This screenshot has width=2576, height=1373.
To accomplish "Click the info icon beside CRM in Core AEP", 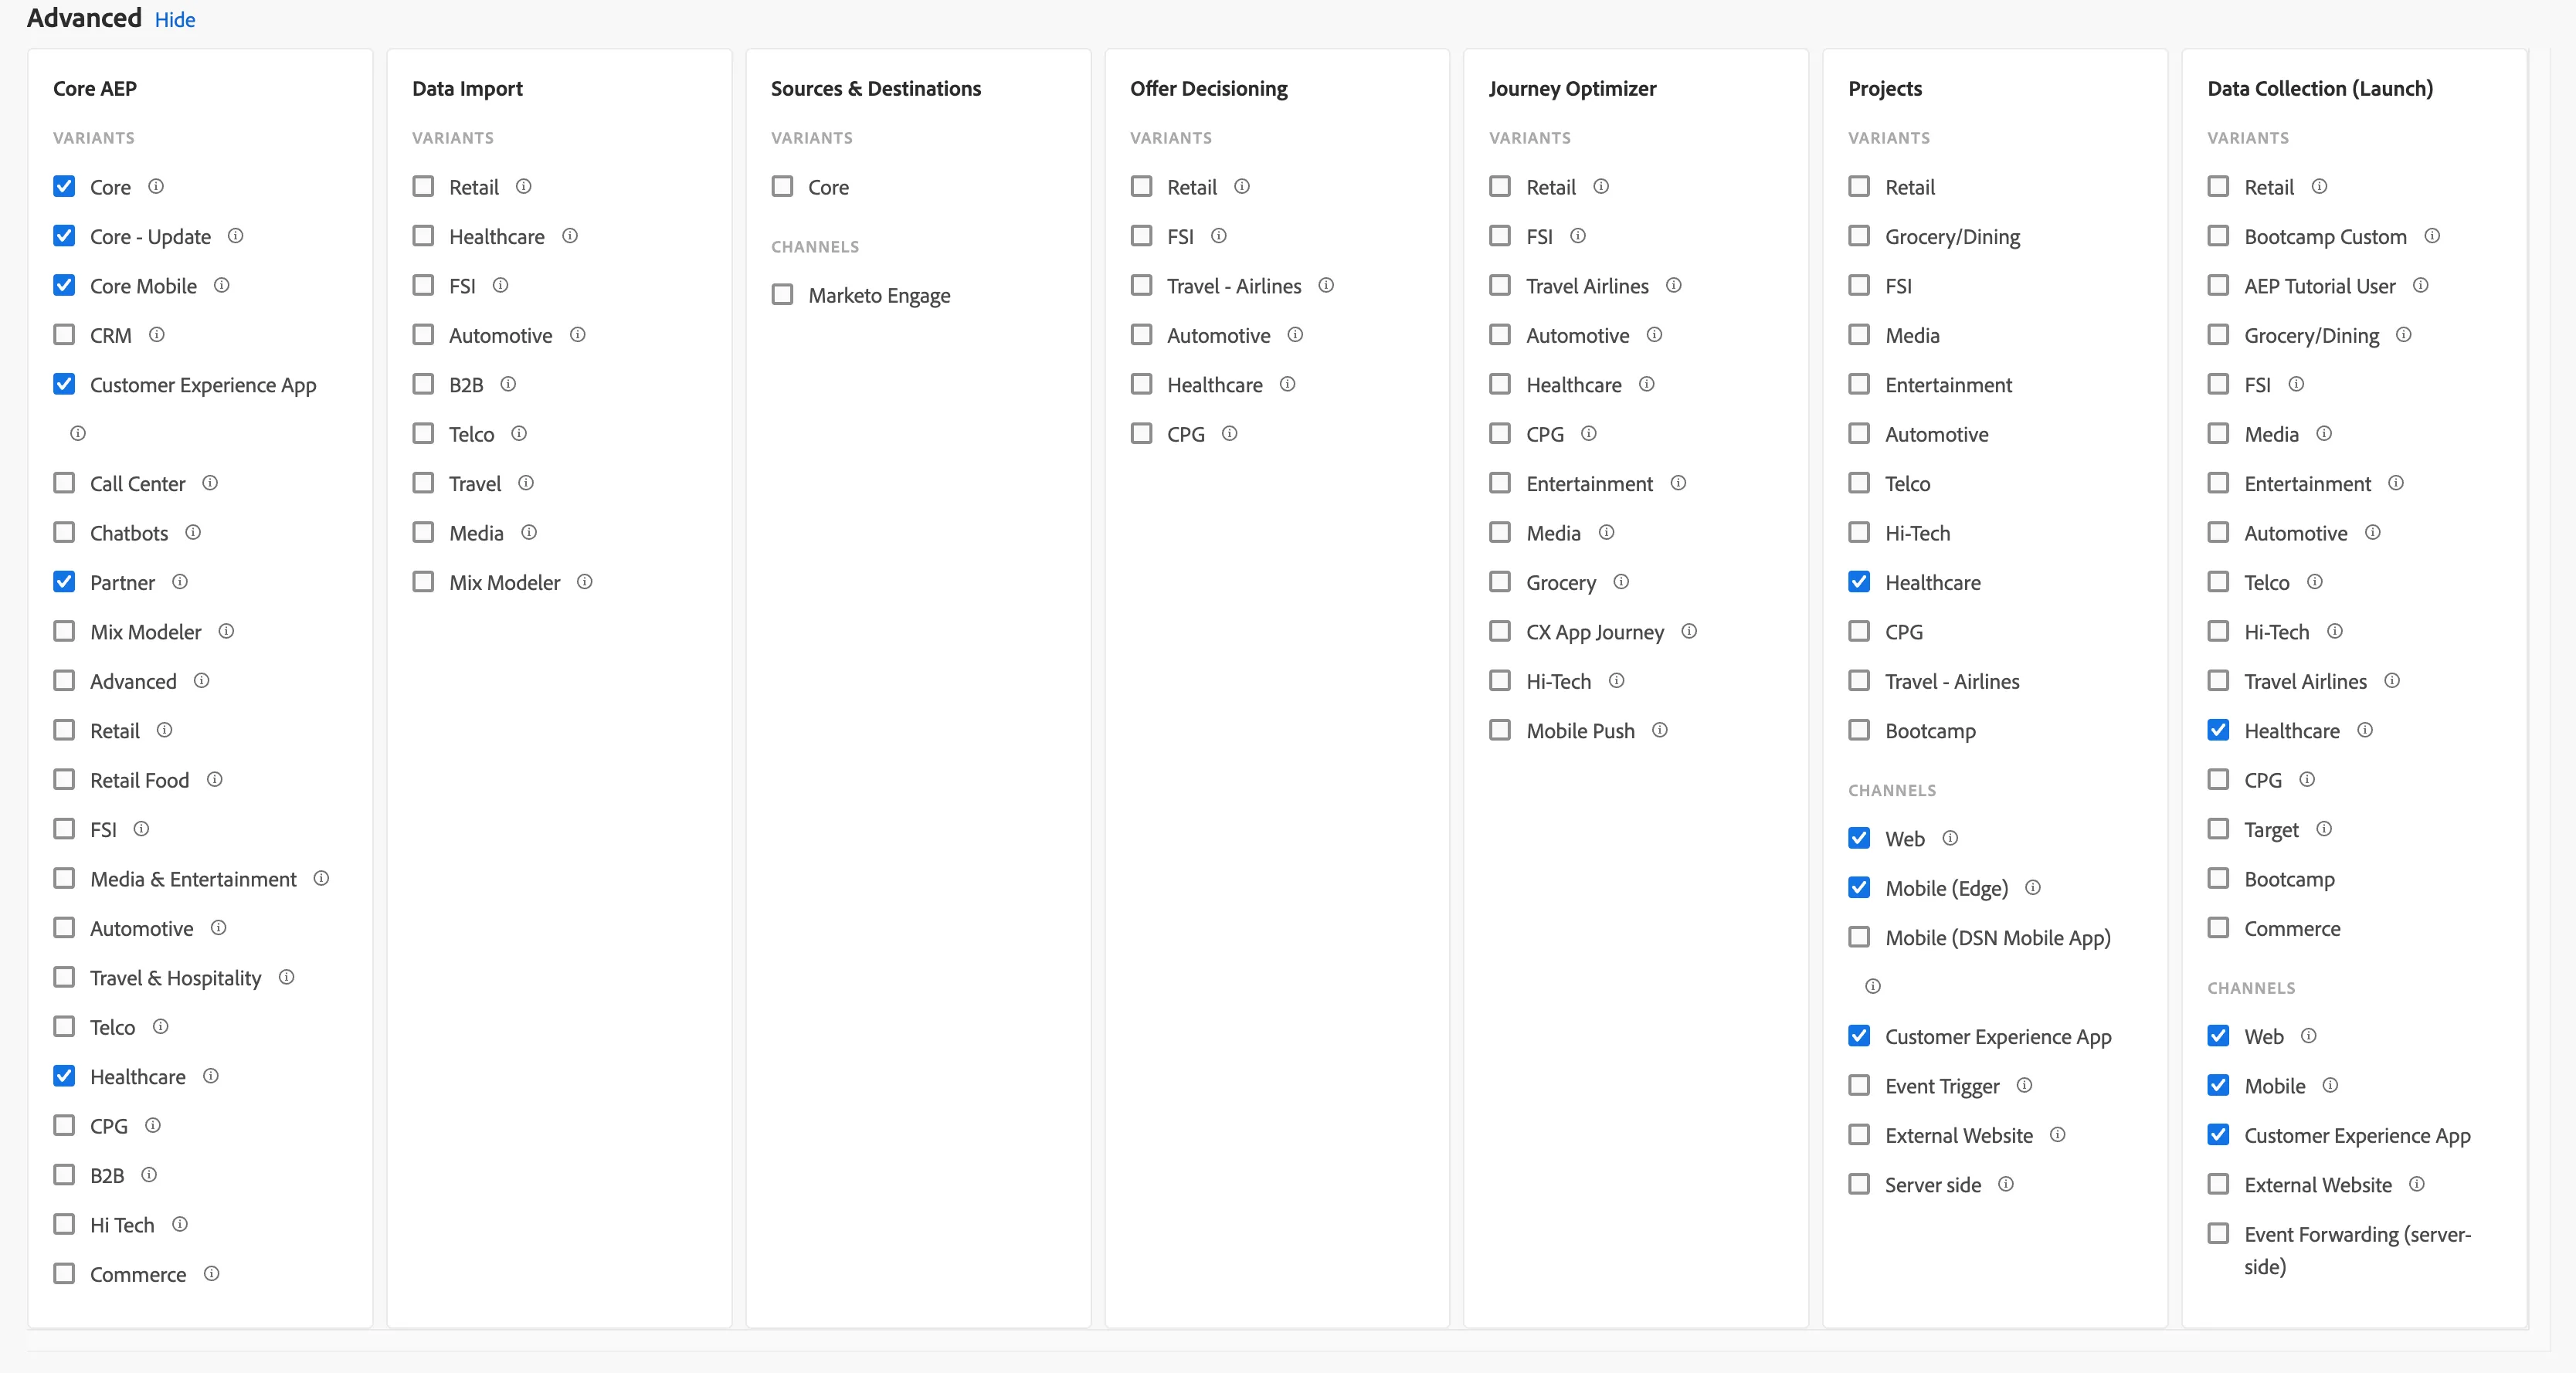I will click(157, 334).
